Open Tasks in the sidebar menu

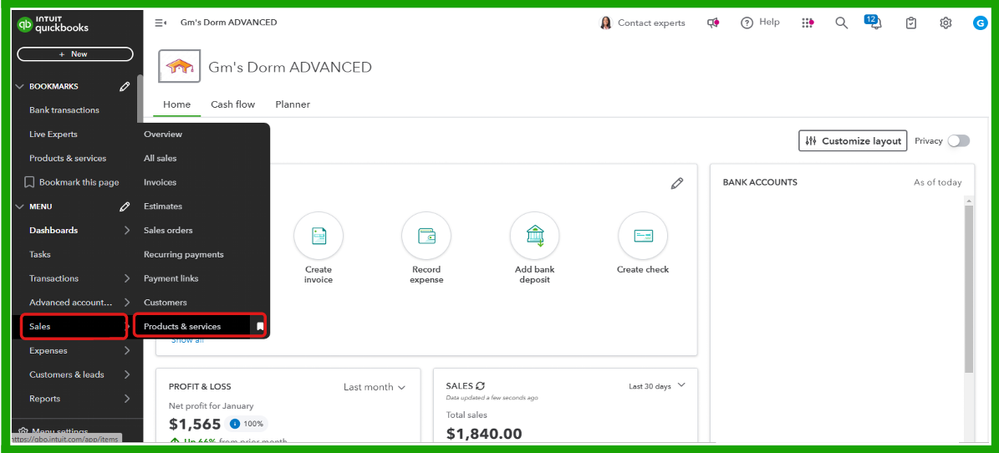(40, 254)
